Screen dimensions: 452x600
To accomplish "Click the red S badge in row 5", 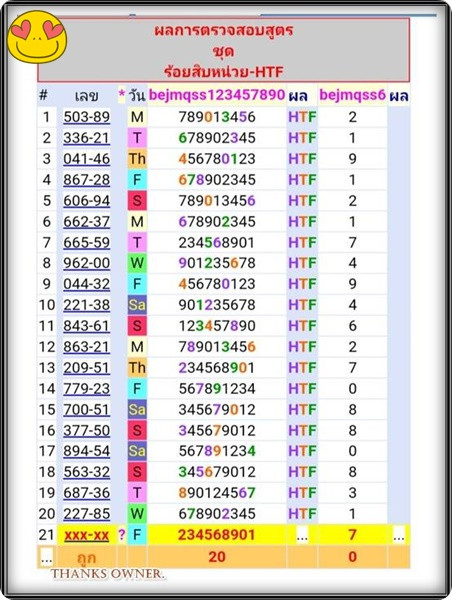I will [x=137, y=201].
